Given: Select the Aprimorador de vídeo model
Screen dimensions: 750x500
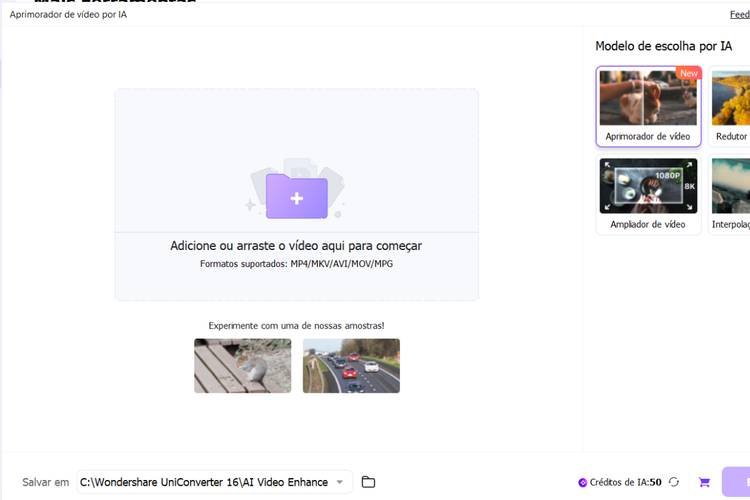Looking at the screenshot, I should (648, 106).
